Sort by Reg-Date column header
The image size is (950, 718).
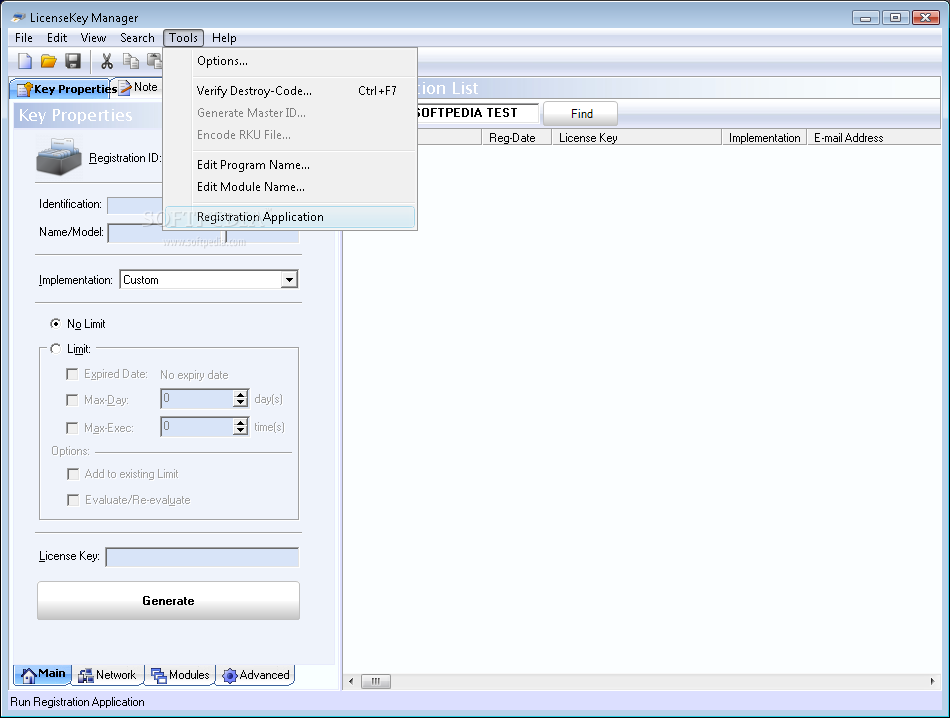tap(517, 138)
